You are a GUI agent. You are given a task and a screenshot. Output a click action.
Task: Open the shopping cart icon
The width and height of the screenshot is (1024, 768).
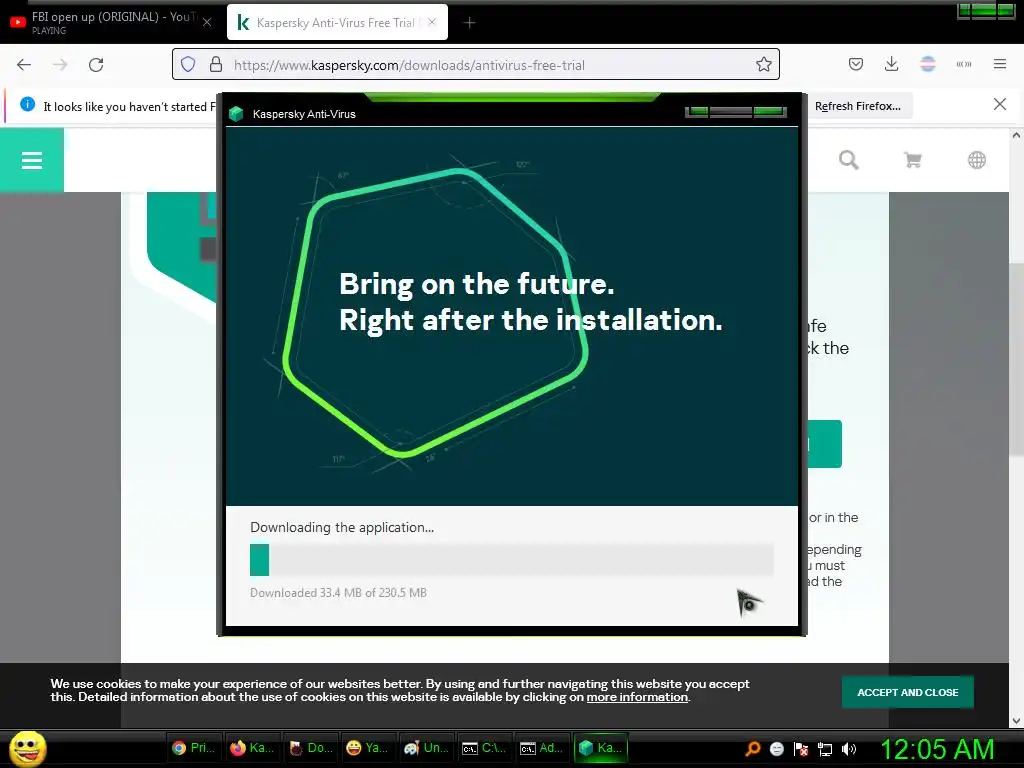(912, 160)
